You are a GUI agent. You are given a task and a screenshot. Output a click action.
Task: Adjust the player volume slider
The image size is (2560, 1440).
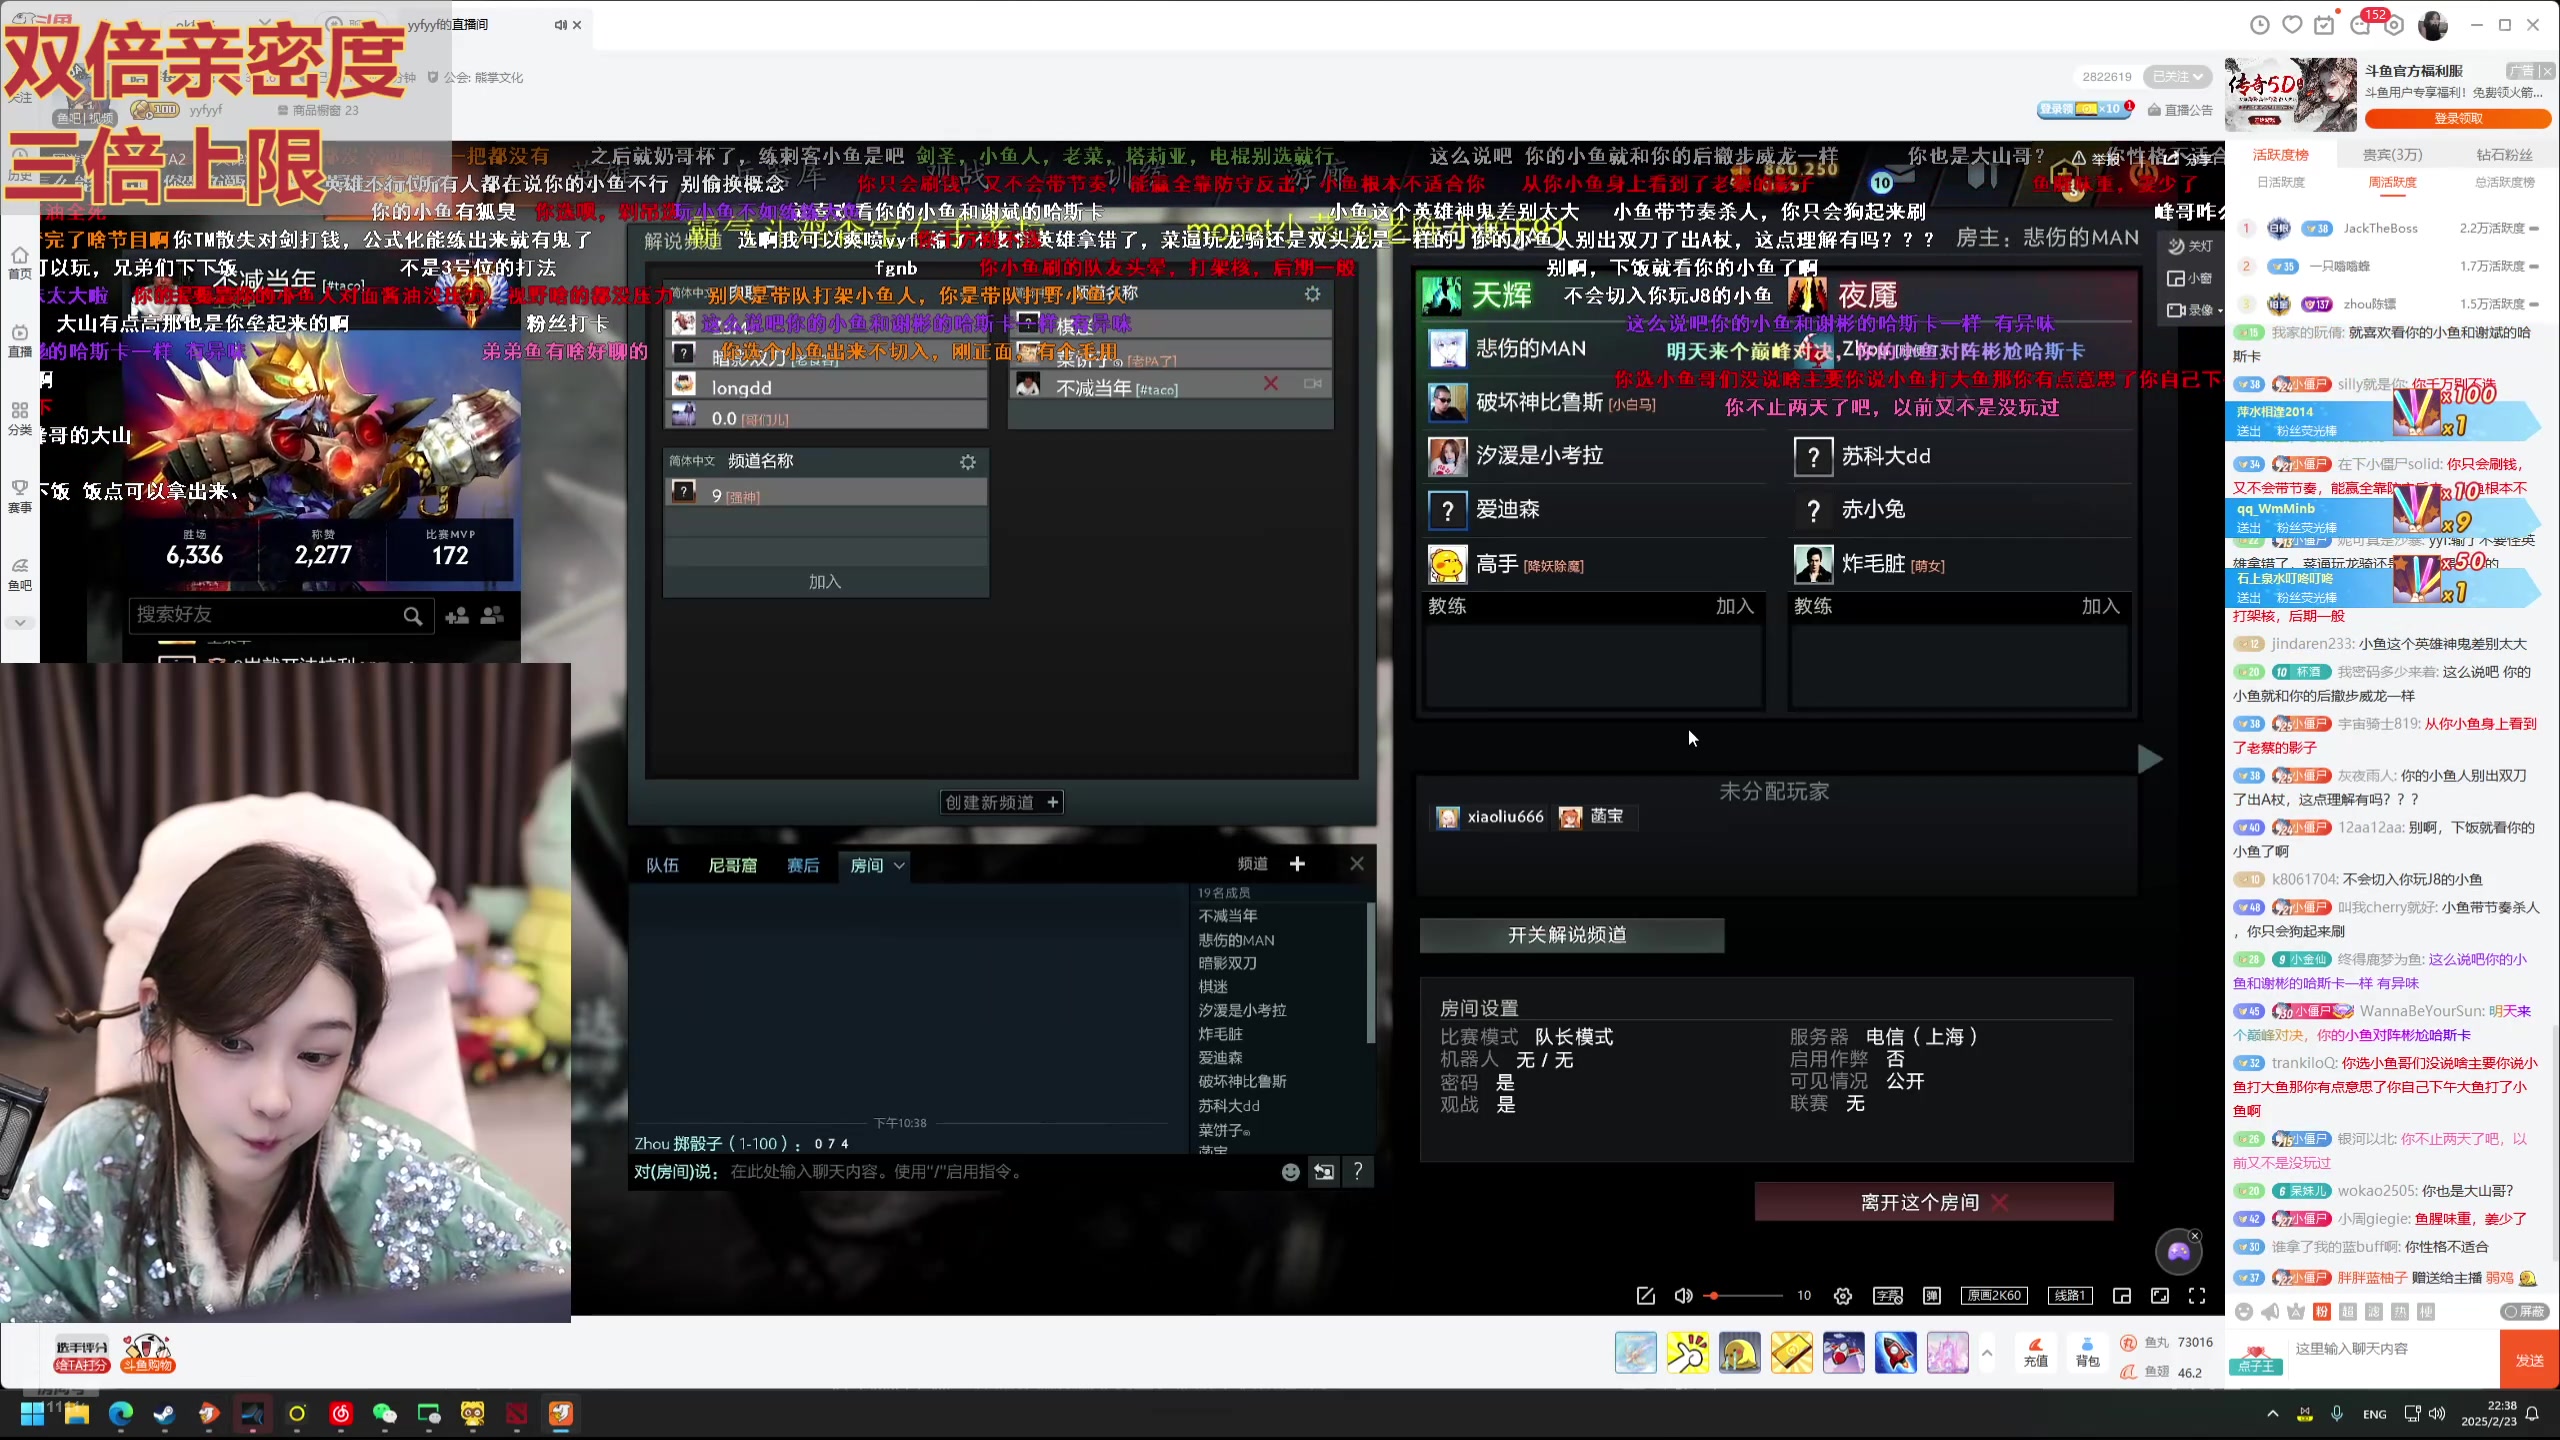click(x=1745, y=1296)
